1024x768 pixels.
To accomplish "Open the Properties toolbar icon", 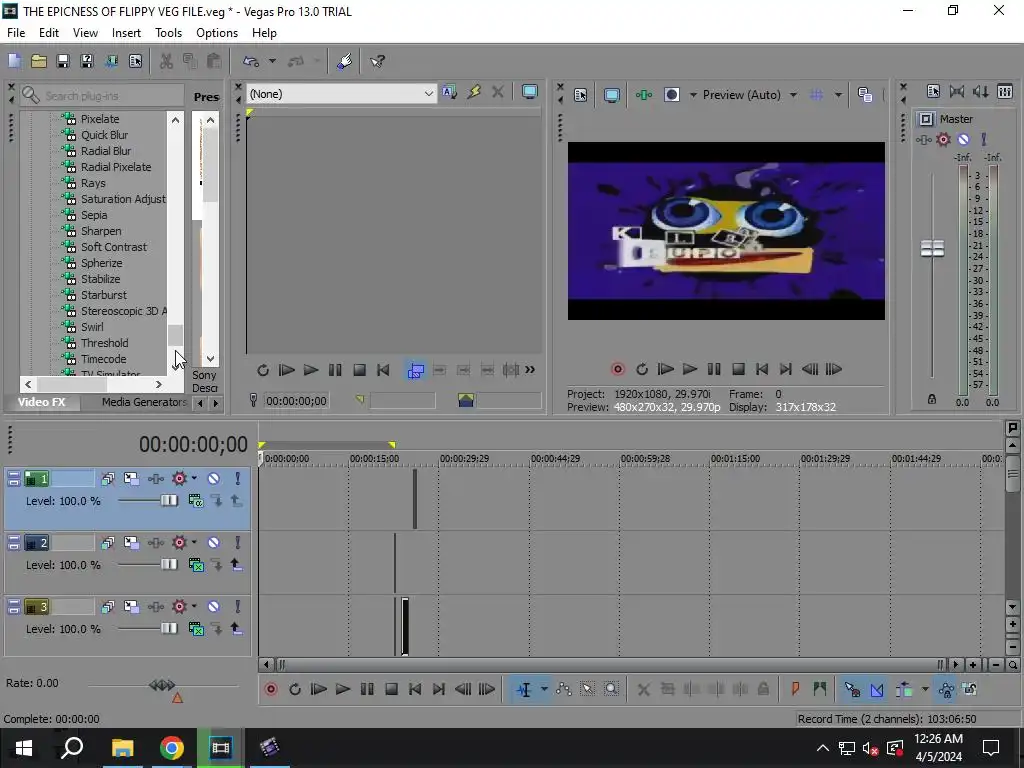I will tap(135, 61).
